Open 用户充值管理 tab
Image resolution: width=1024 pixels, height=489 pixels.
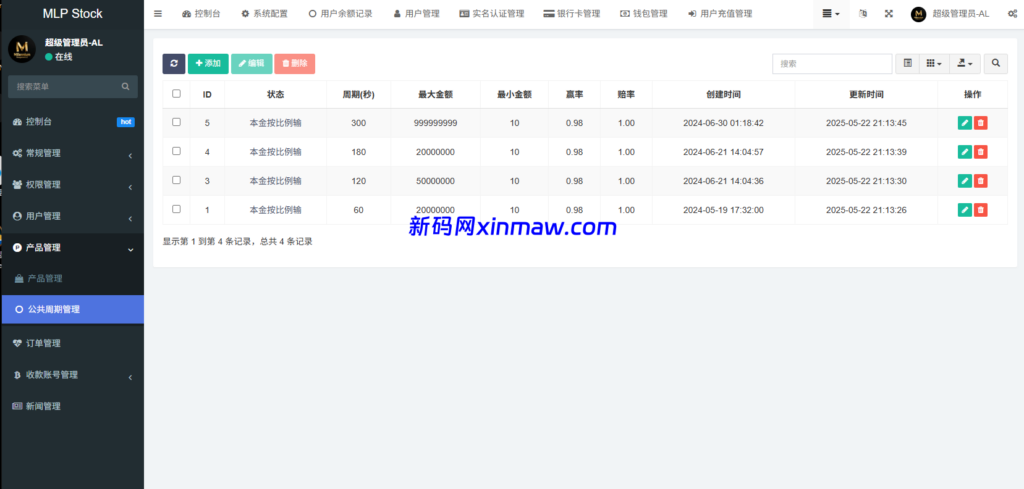[720, 14]
